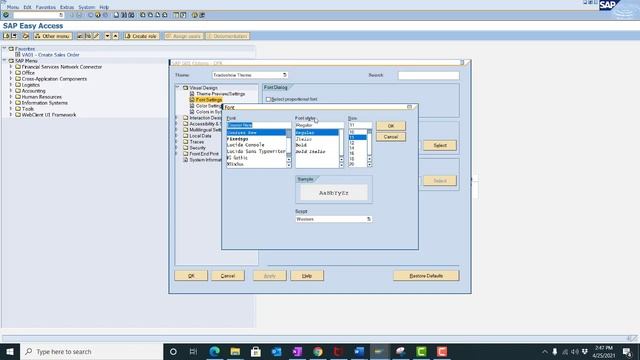The height and width of the screenshot is (360, 640).
Task: Open the Menu menu in menu bar
Action: point(13,7)
